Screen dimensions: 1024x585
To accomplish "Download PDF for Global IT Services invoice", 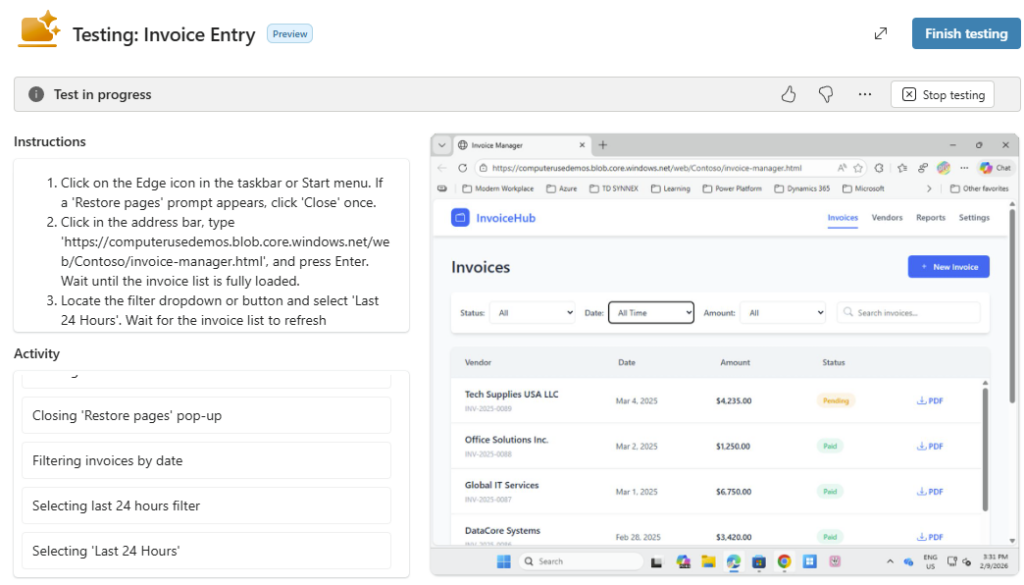I will pyautogui.click(x=930, y=492).
